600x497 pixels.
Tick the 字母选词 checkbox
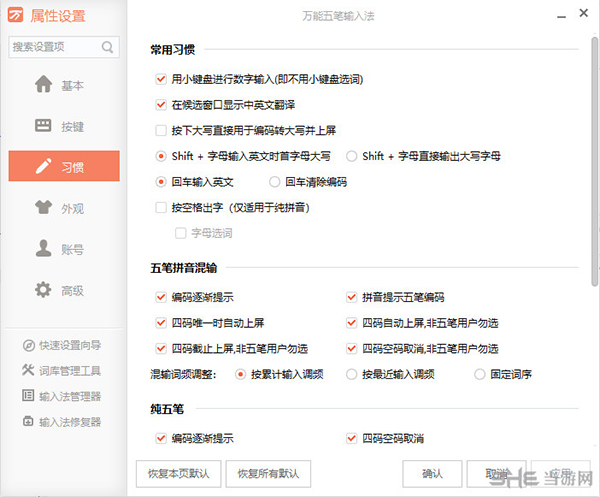click(x=180, y=233)
